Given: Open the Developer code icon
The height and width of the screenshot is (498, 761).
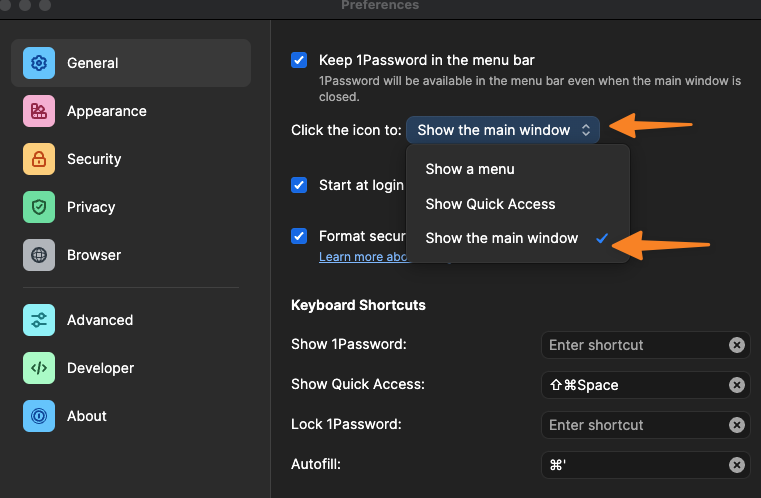Looking at the screenshot, I should coord(39,368).
